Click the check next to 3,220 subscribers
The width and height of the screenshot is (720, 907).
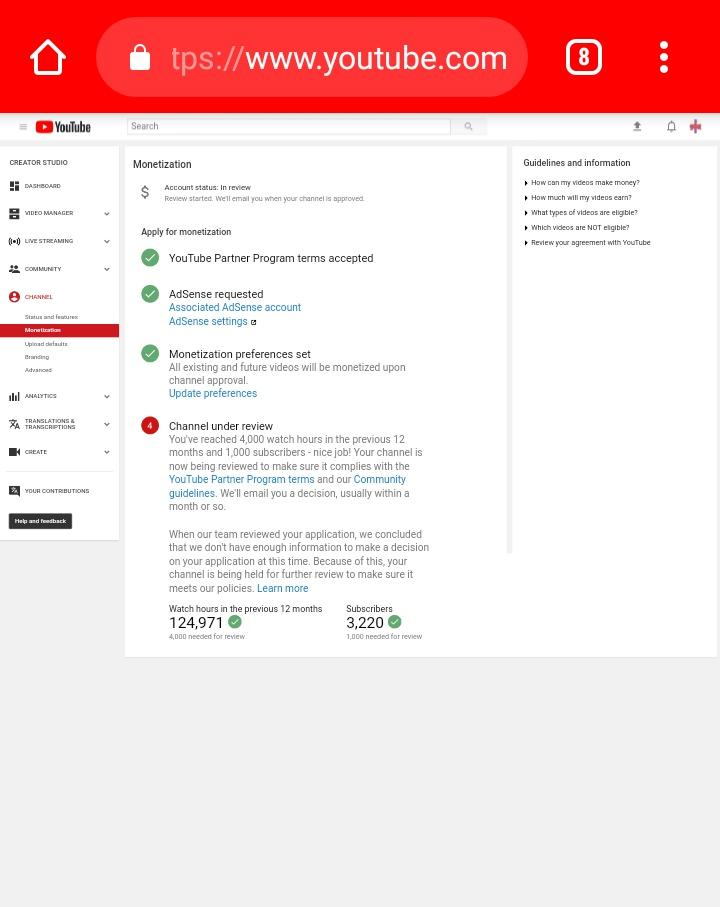point(394,622)
